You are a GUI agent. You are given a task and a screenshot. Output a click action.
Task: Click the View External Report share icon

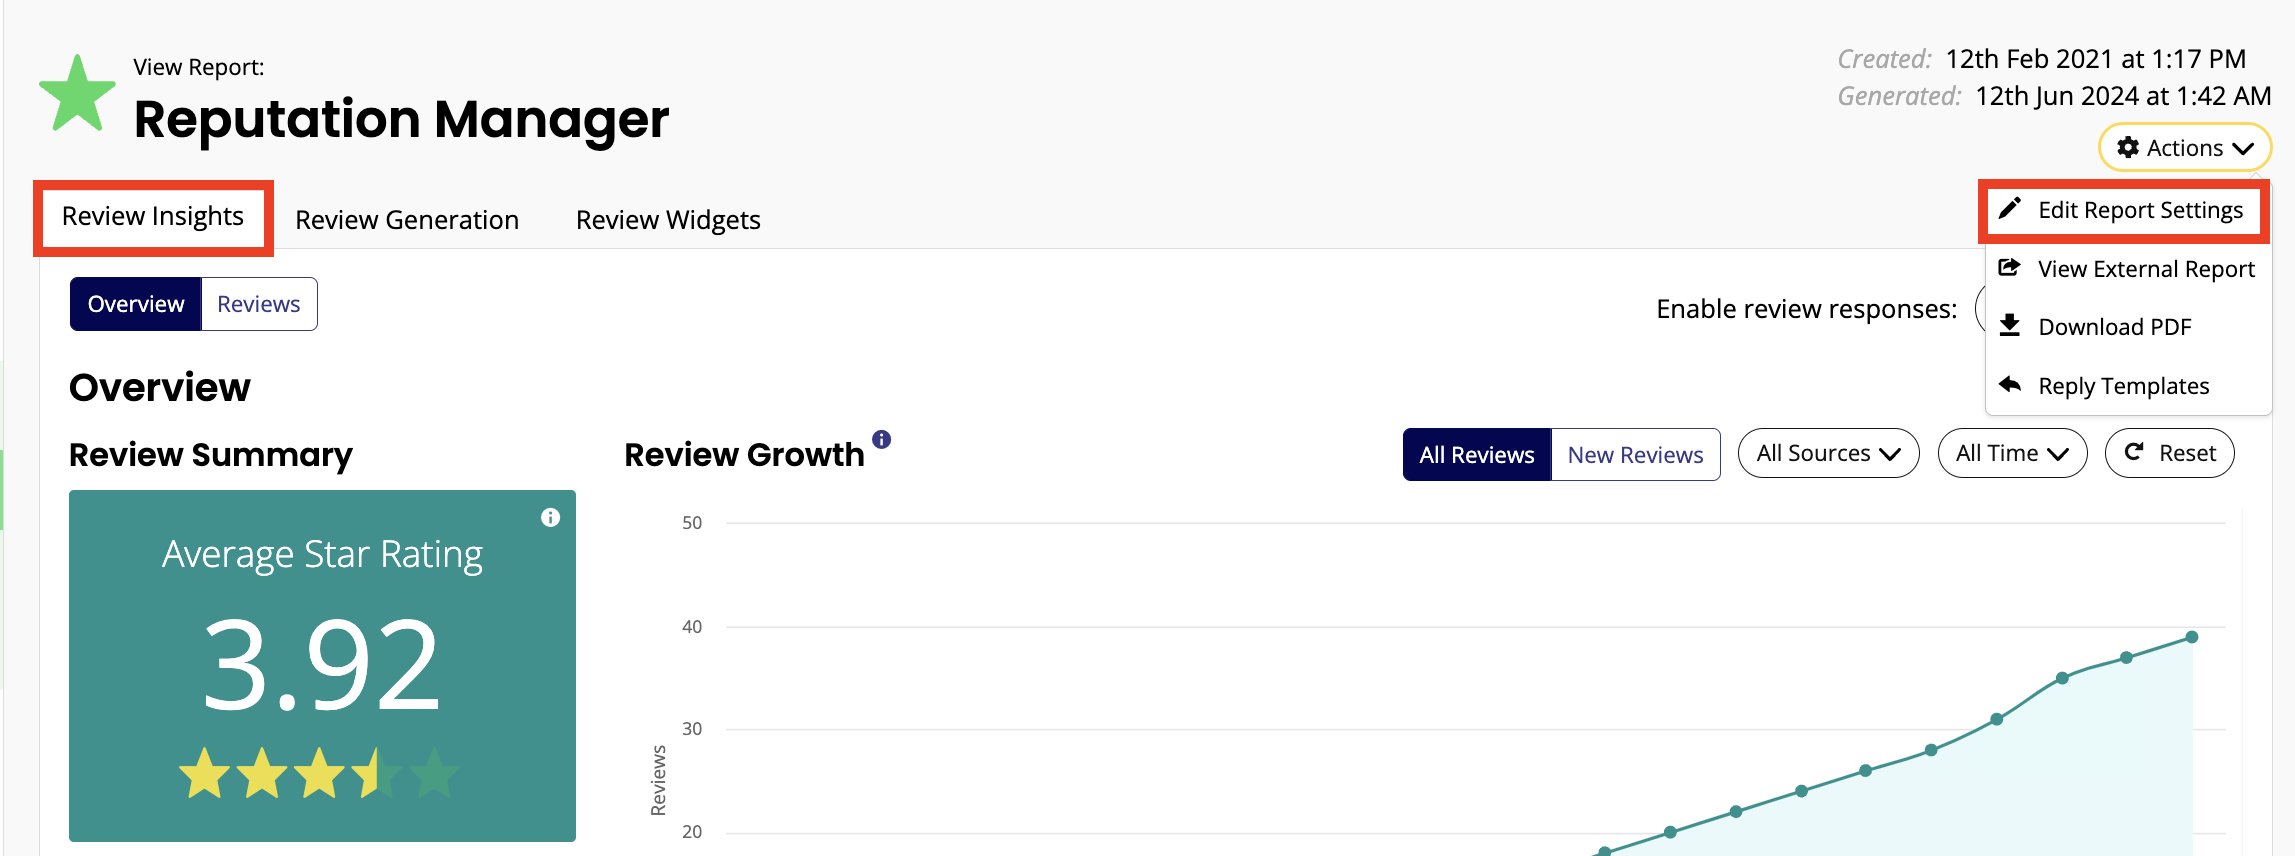click(2009, 267)
